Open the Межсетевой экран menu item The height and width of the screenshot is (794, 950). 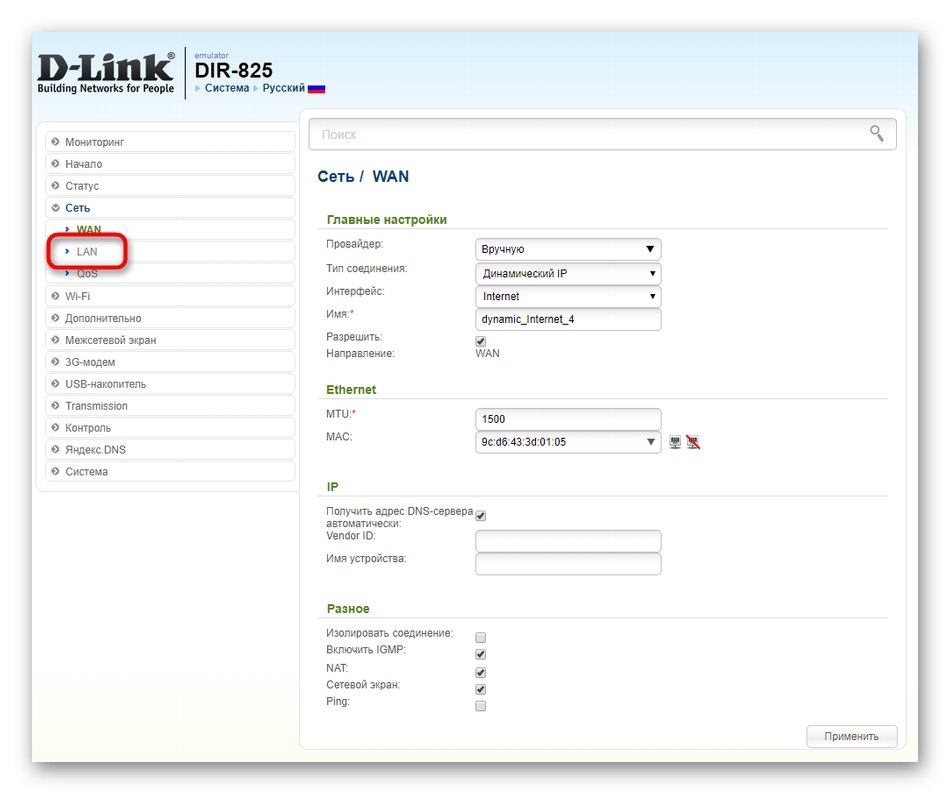tap(170, 340)
